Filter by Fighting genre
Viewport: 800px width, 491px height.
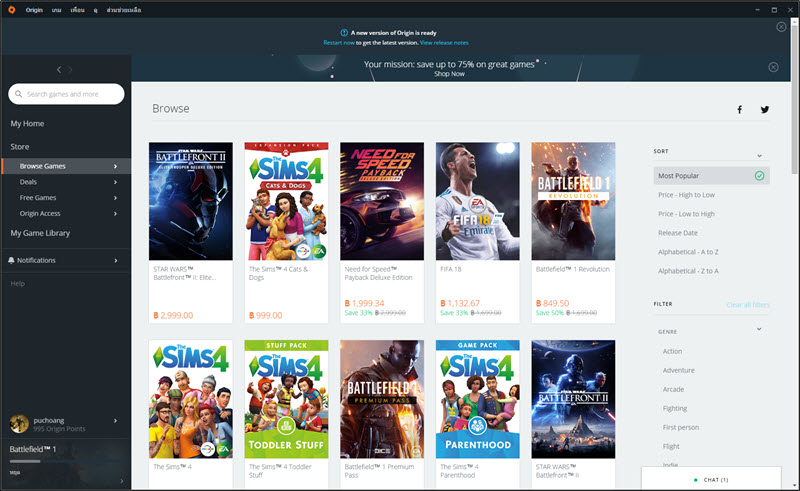(x=675, y=408)
